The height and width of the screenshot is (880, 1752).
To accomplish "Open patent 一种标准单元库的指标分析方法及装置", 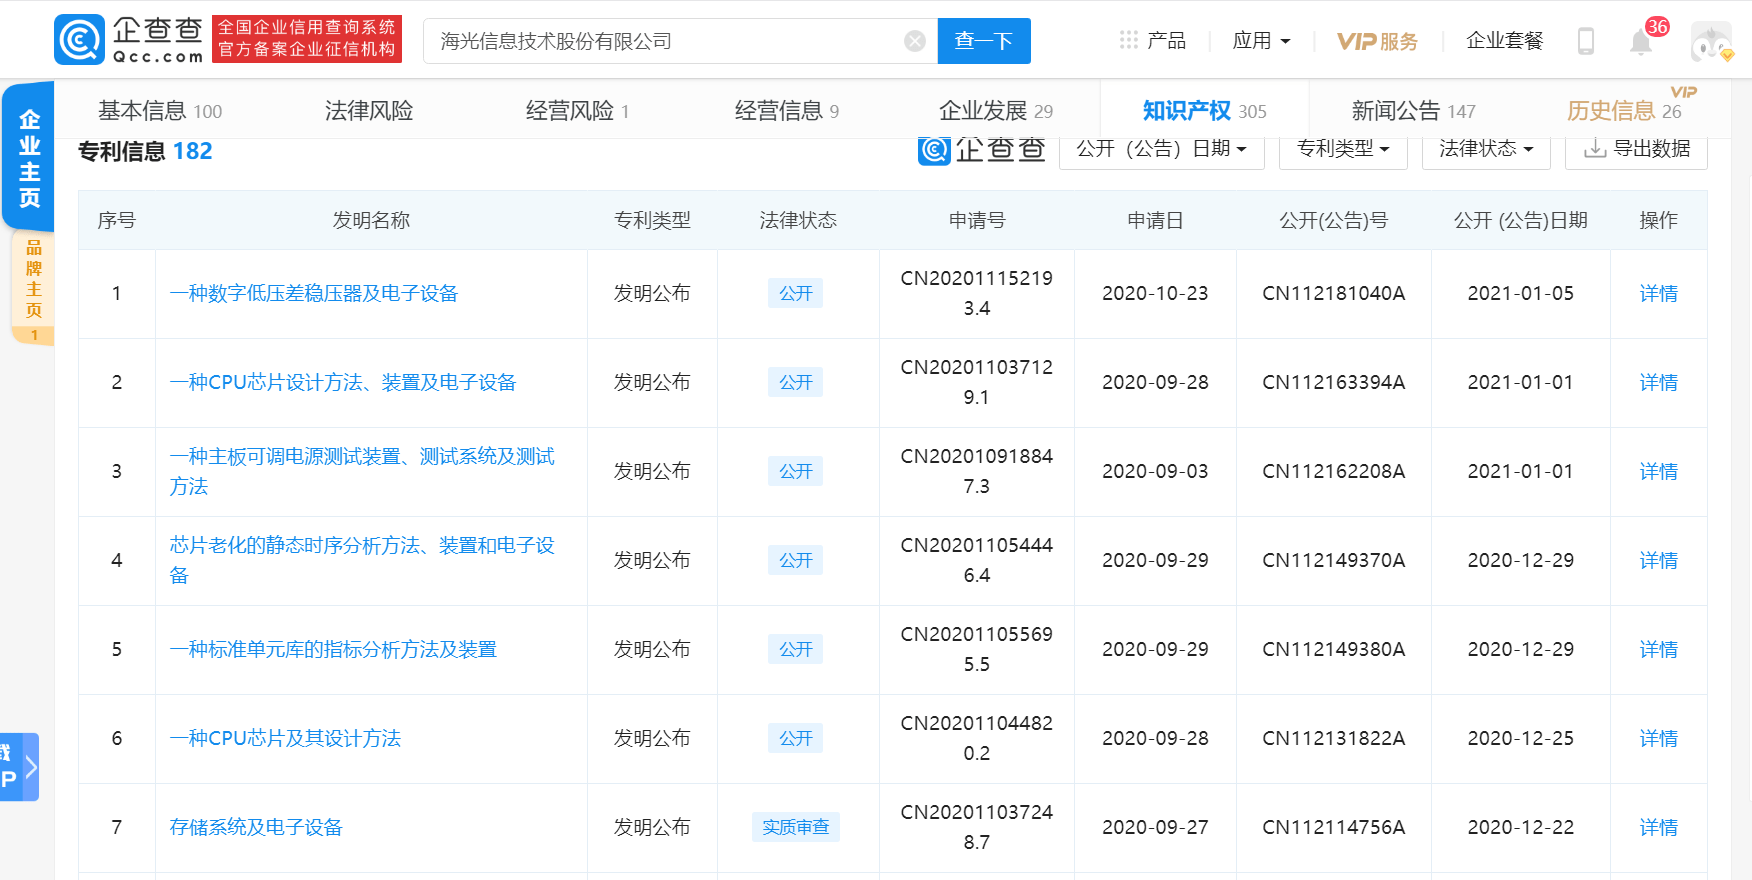I will coord(333,649).
